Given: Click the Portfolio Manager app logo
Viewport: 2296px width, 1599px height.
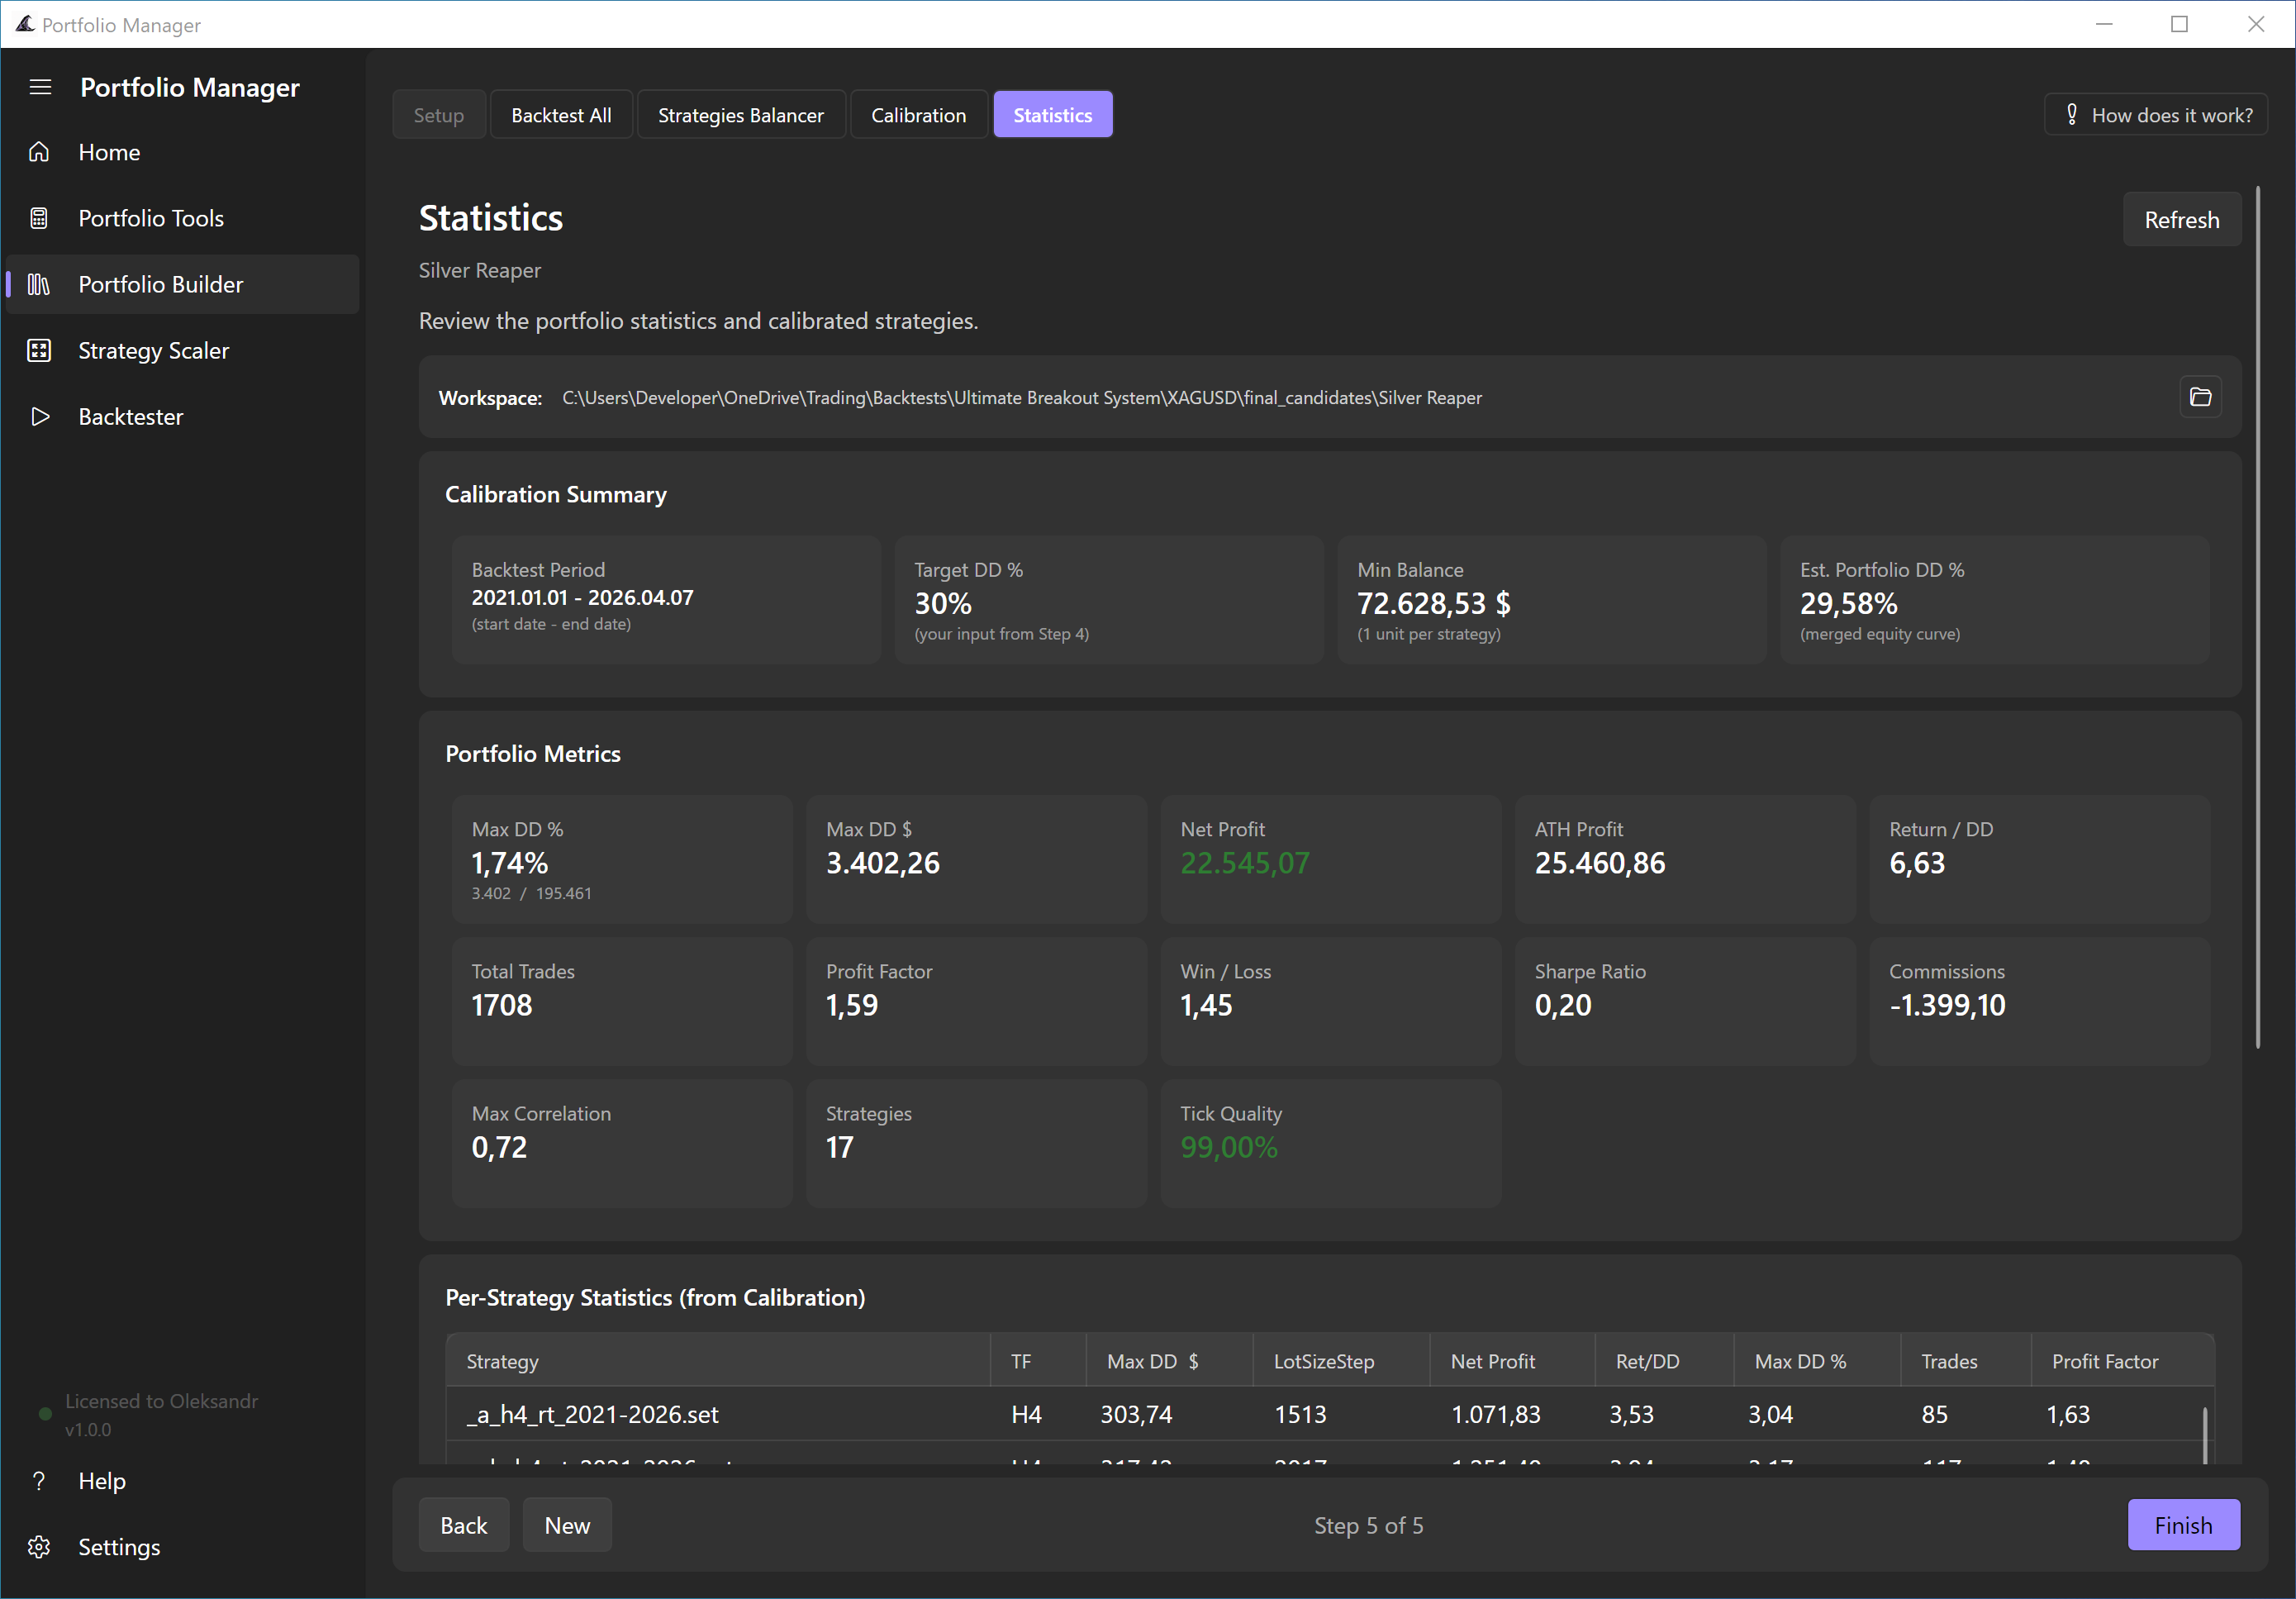Looking at the screenshot, I should click(x=24, y=24).
